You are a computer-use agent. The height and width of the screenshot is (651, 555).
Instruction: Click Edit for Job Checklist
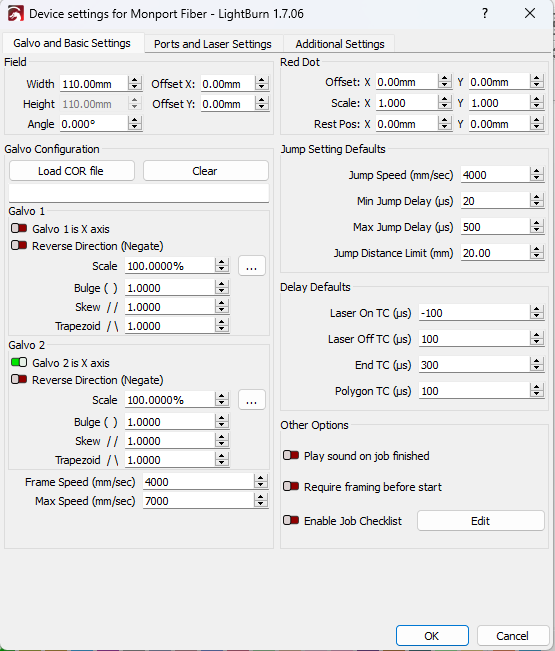pyautogui.click(x=481, y=521)
